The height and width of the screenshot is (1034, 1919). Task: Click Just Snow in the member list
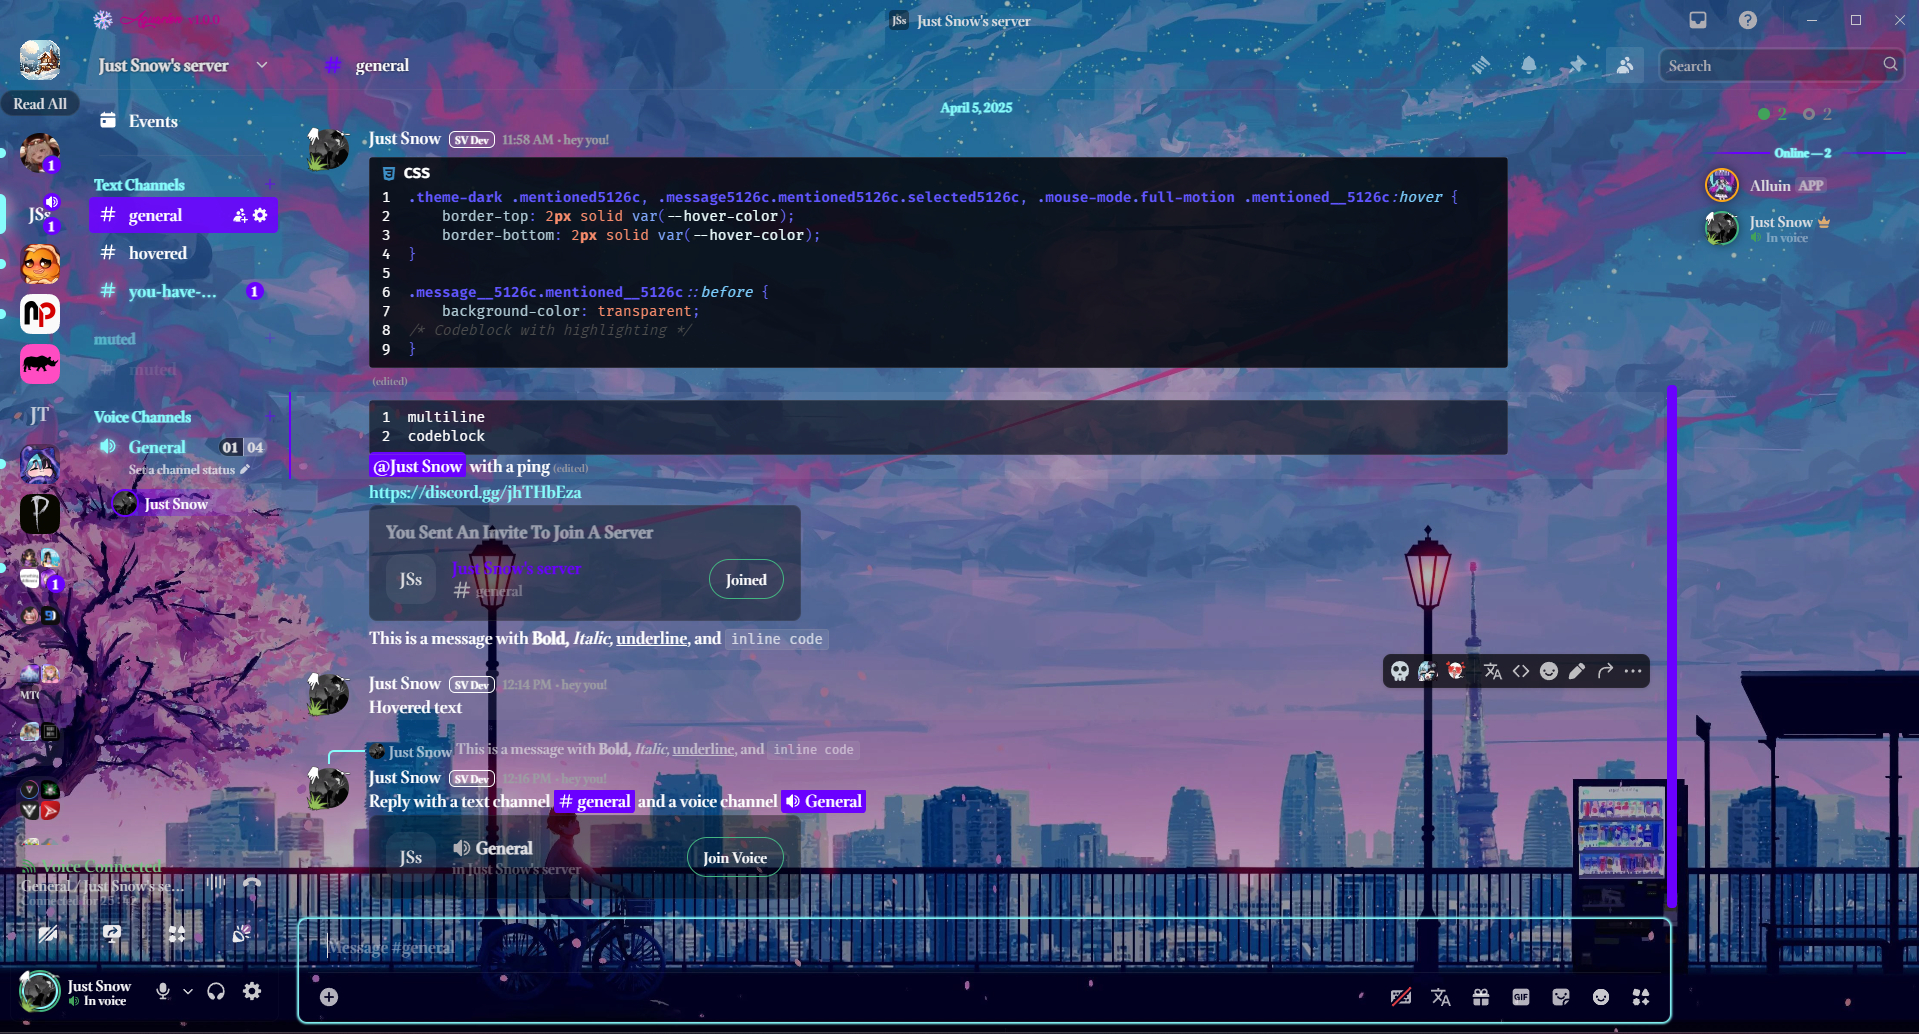click(1800, 228)
